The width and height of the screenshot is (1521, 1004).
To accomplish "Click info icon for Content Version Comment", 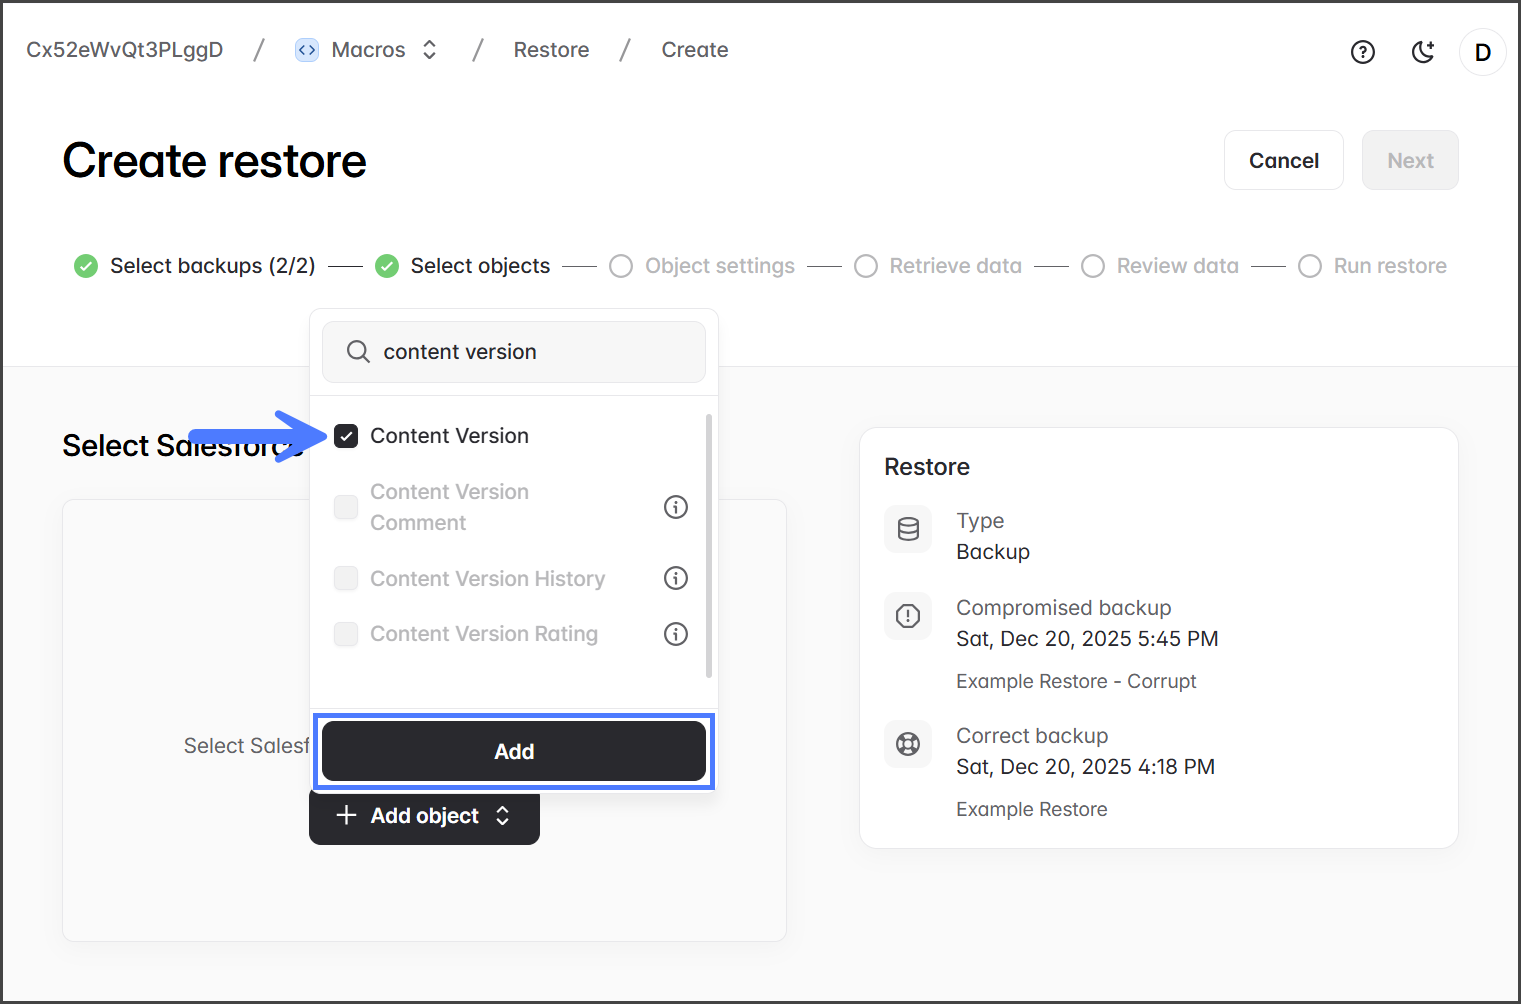I will point(676,507).
